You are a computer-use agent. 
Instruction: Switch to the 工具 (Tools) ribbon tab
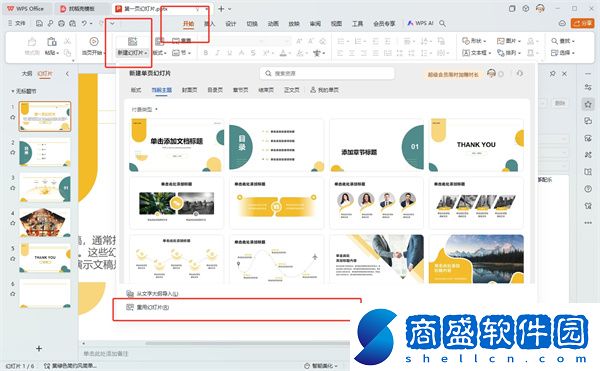click(357, 23)
